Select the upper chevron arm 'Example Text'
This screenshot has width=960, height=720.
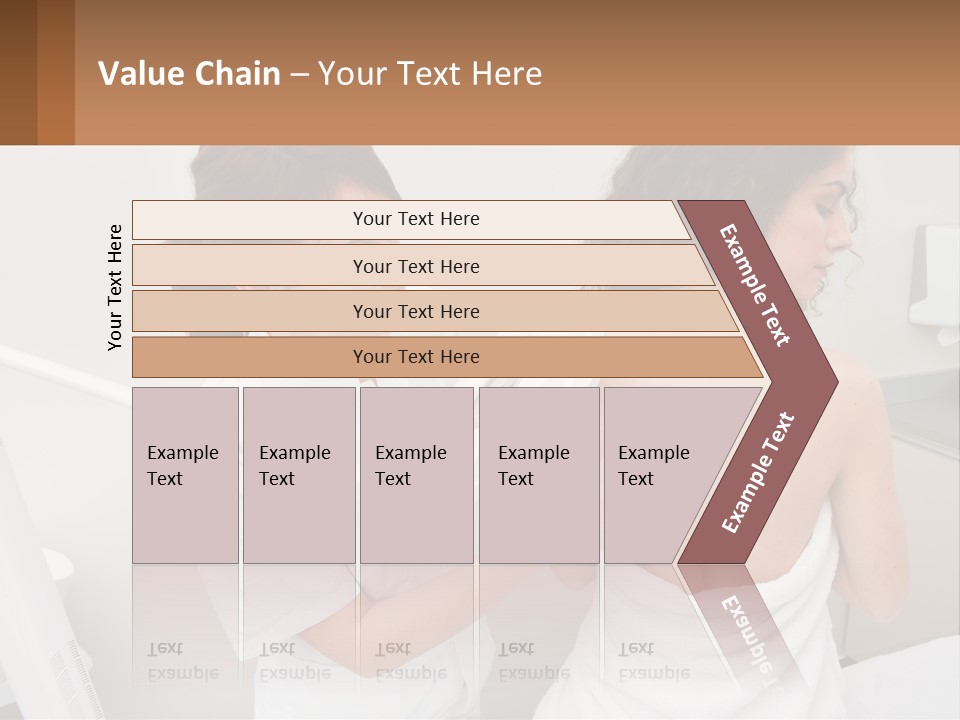click(754, 285)
